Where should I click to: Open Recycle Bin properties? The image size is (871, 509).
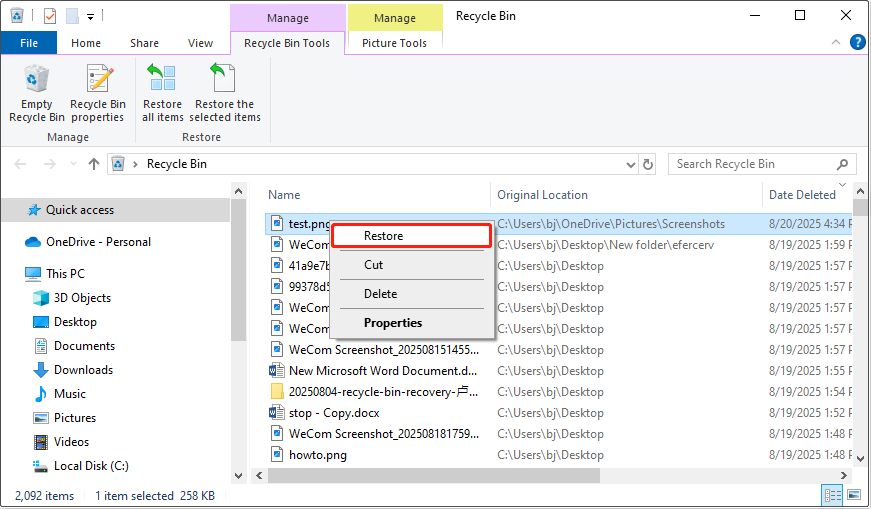(98, 93)
